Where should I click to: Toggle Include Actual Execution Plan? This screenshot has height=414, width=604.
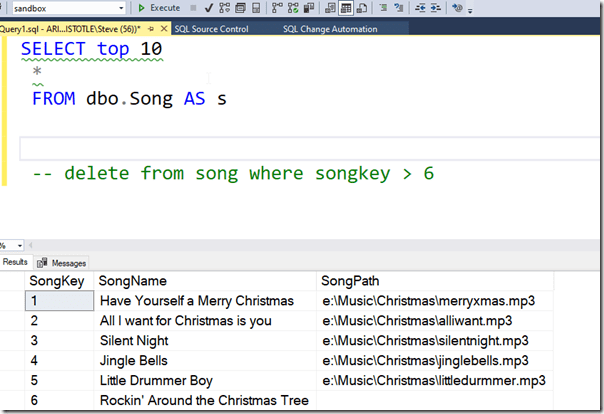click(x=277, y=8)
